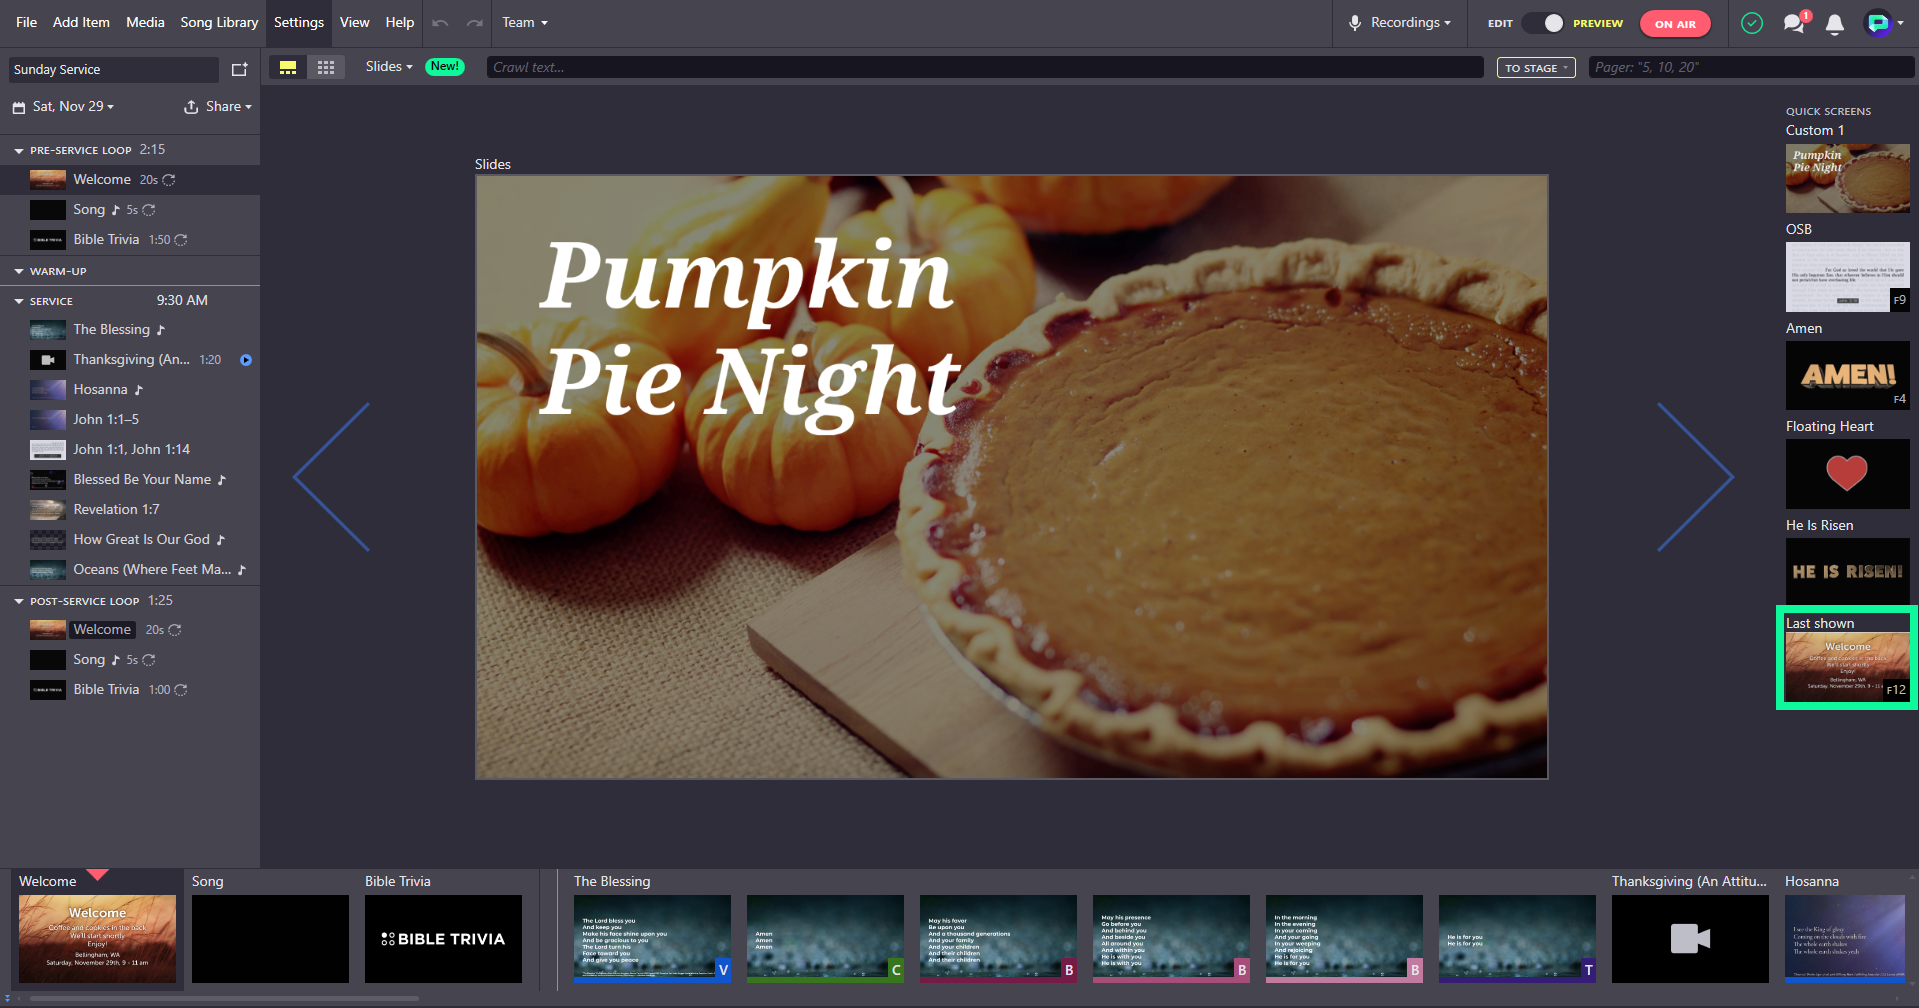Open the Media menu
Image resolution: width=1919 pixels, height=1008 pixels.
(145, 22)
